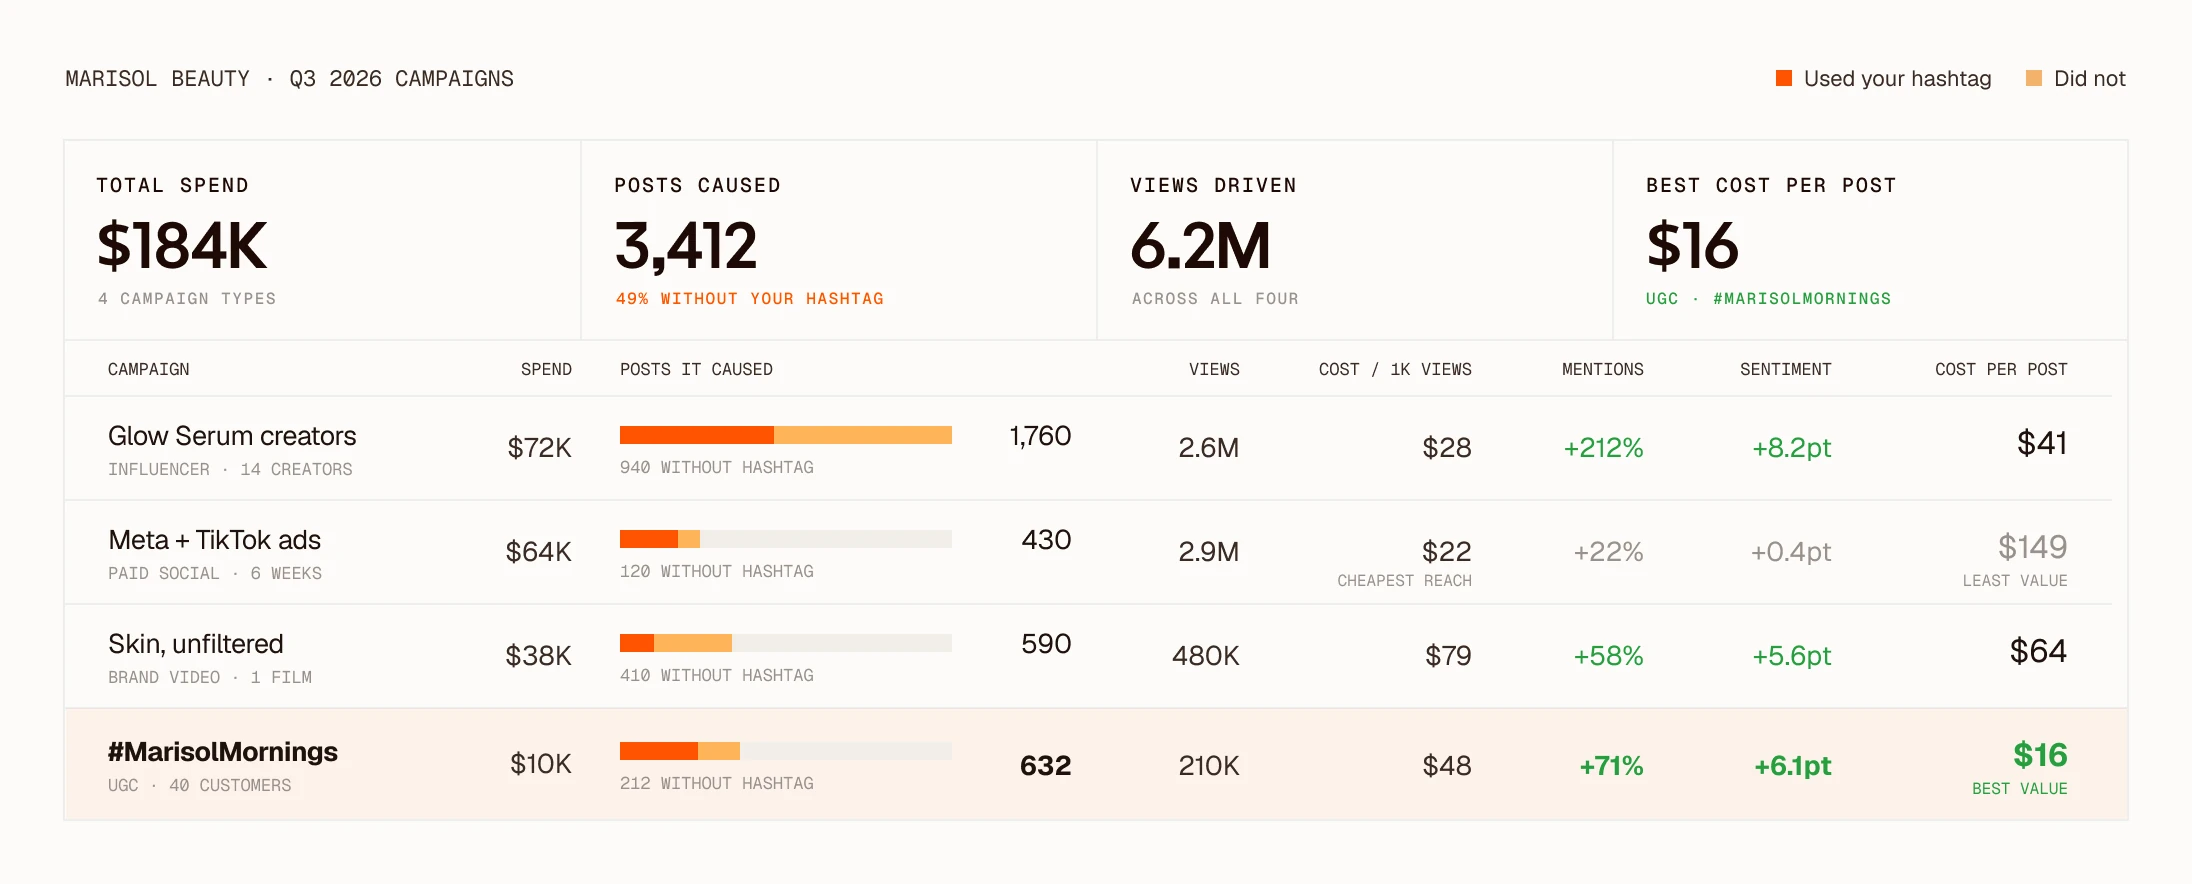Click the Meta + TikTok ads posts bar
Screen dimensions: 2192x884
click(786, 539)
